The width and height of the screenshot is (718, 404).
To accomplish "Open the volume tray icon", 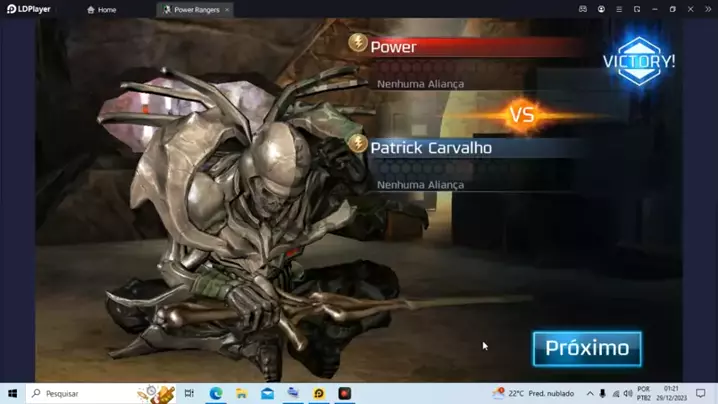I will pos(628,393).
